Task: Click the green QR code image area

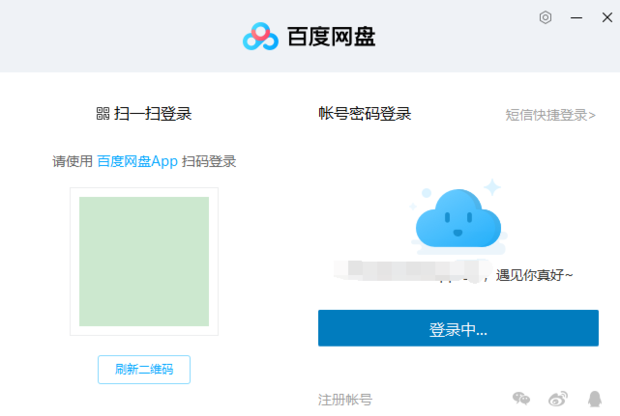Action: (x=144, y=261)
